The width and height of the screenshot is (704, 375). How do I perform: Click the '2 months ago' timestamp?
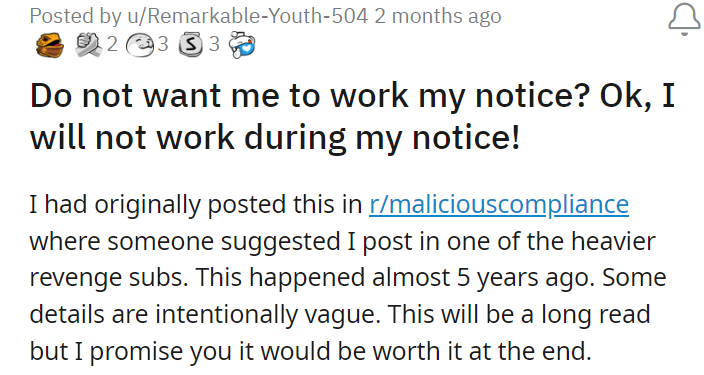coord(438,16)
